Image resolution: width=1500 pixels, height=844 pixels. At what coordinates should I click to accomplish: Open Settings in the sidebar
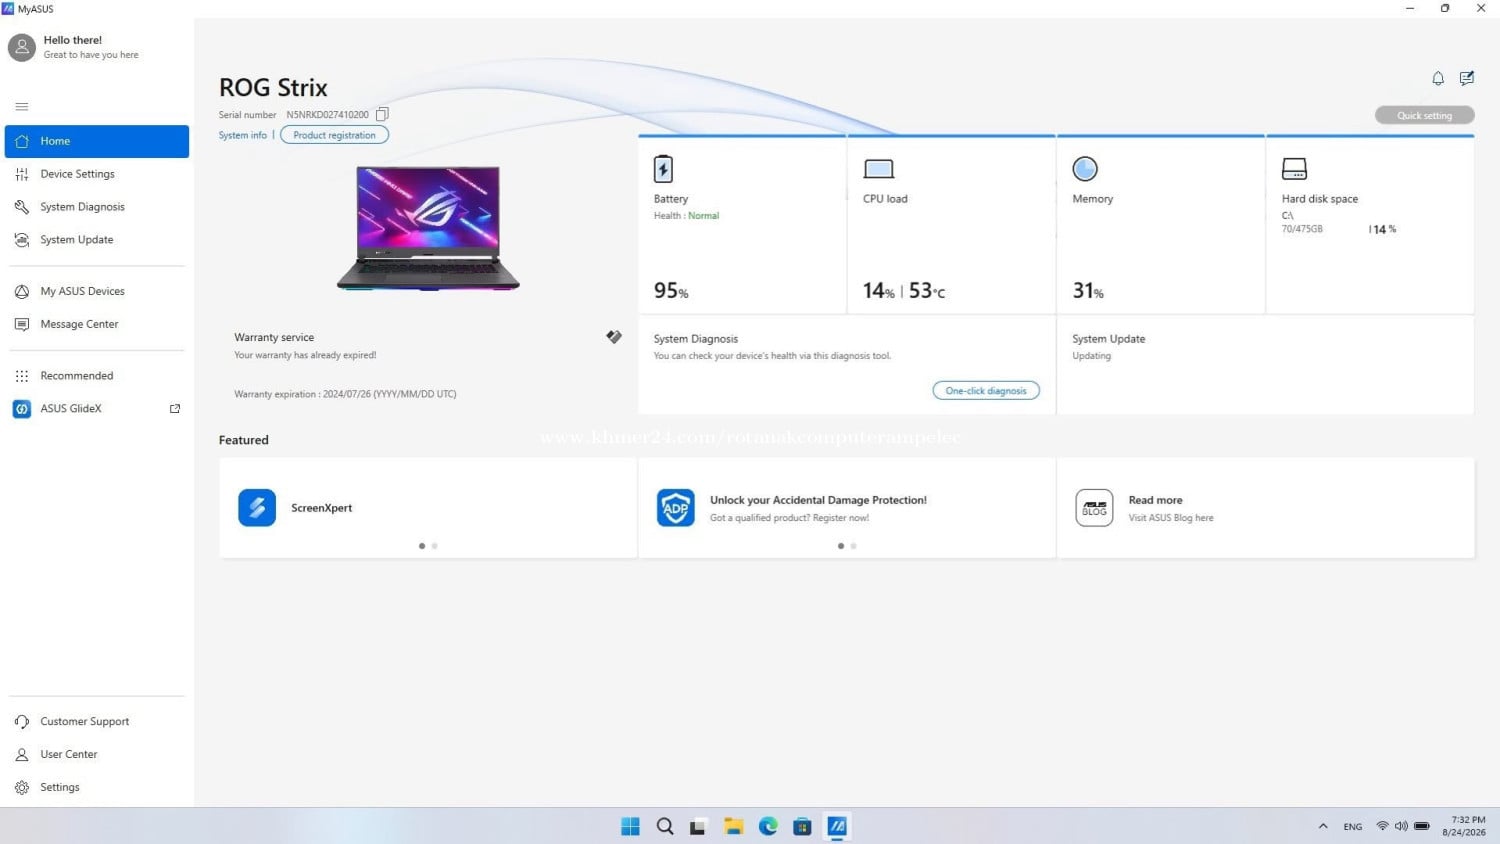[97, 787]
